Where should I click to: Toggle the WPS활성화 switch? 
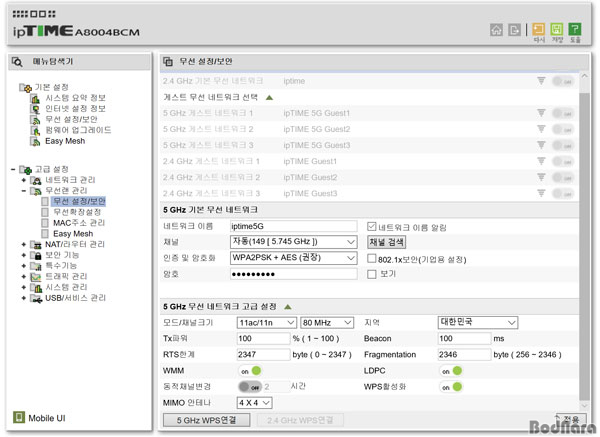point(451,387)
